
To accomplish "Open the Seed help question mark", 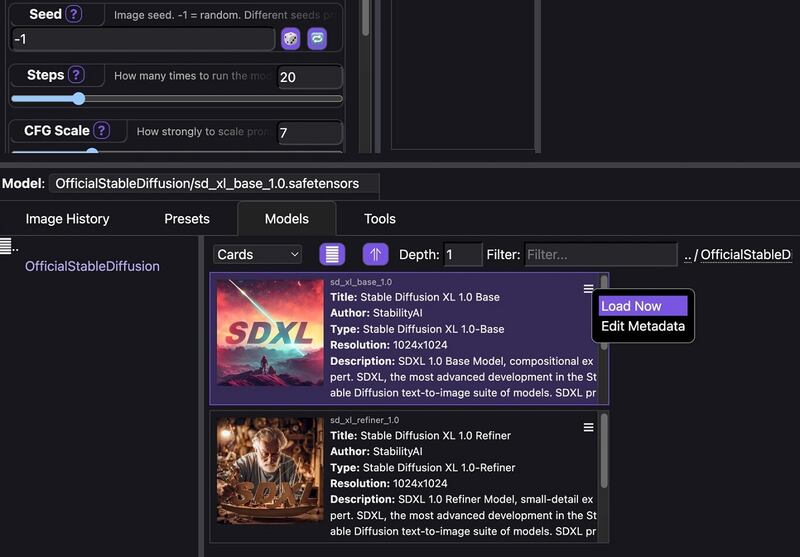I will coord(73,15).
